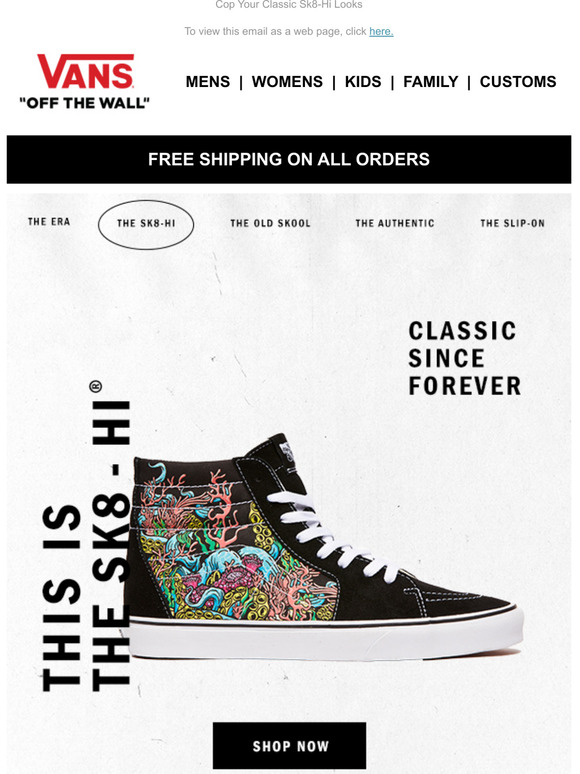Viewport: 580px width, 774px height.
Task: Click the Vans Off The Wall logo
Action: point(84,81)
